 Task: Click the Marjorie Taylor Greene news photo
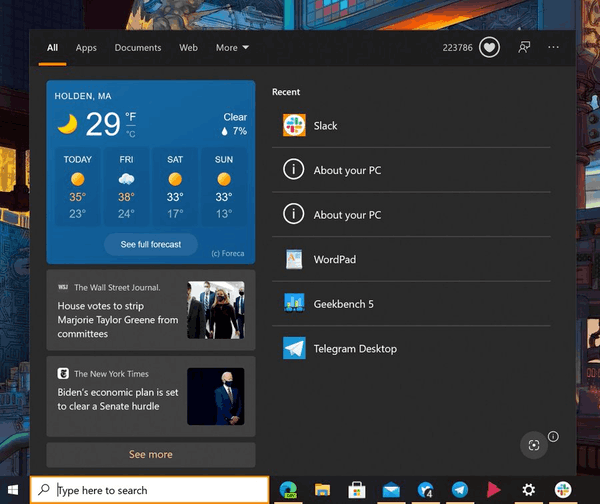(216, 310)
